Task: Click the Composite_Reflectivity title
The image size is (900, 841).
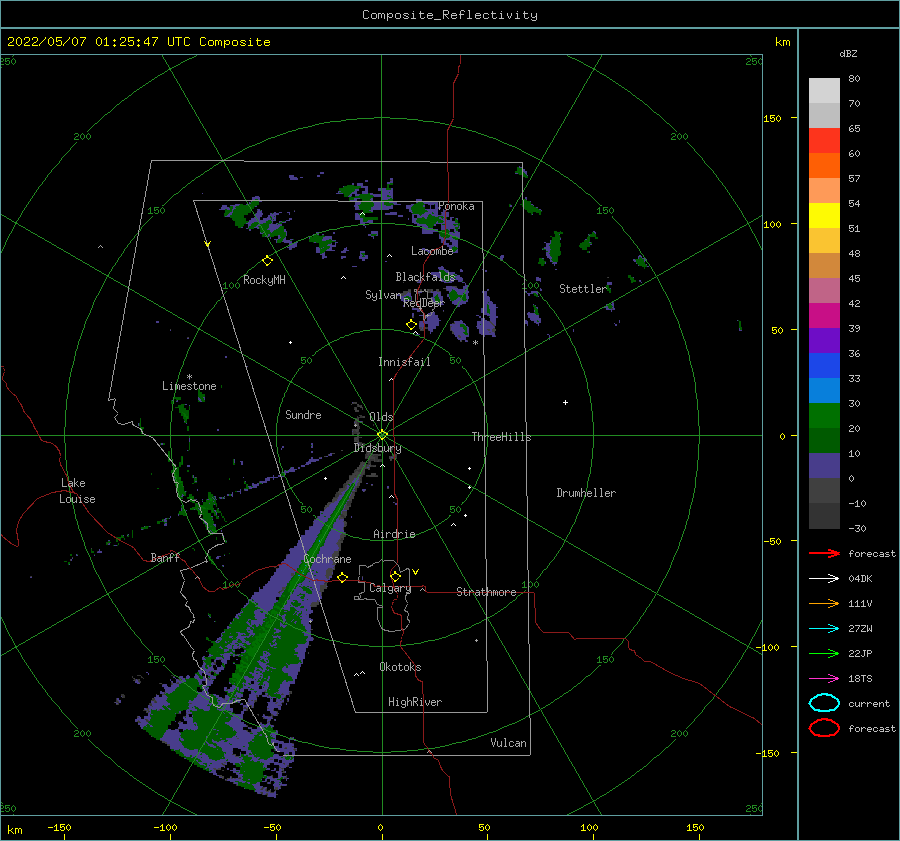Action: (450, 15)
